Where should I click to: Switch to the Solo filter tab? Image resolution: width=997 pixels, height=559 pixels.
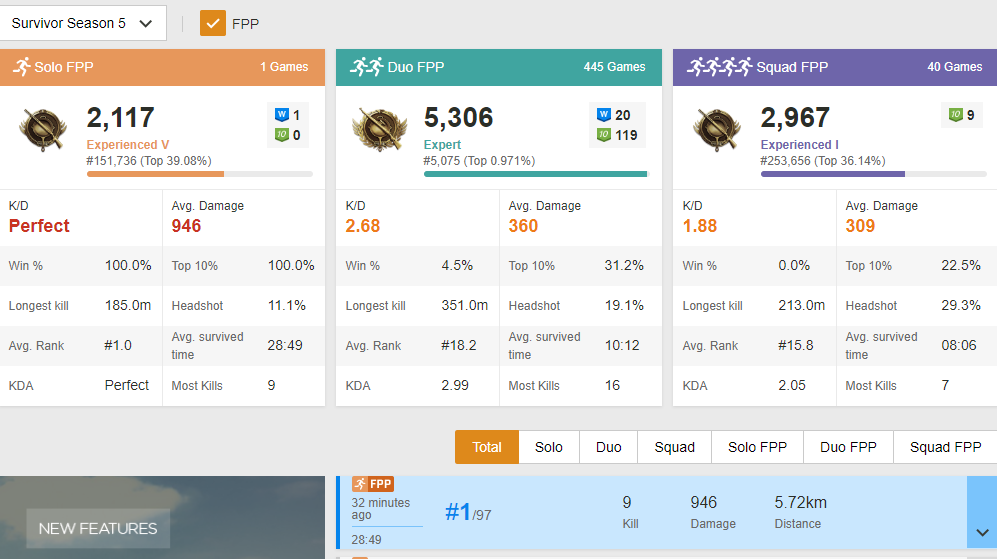(x=549, y=447)
